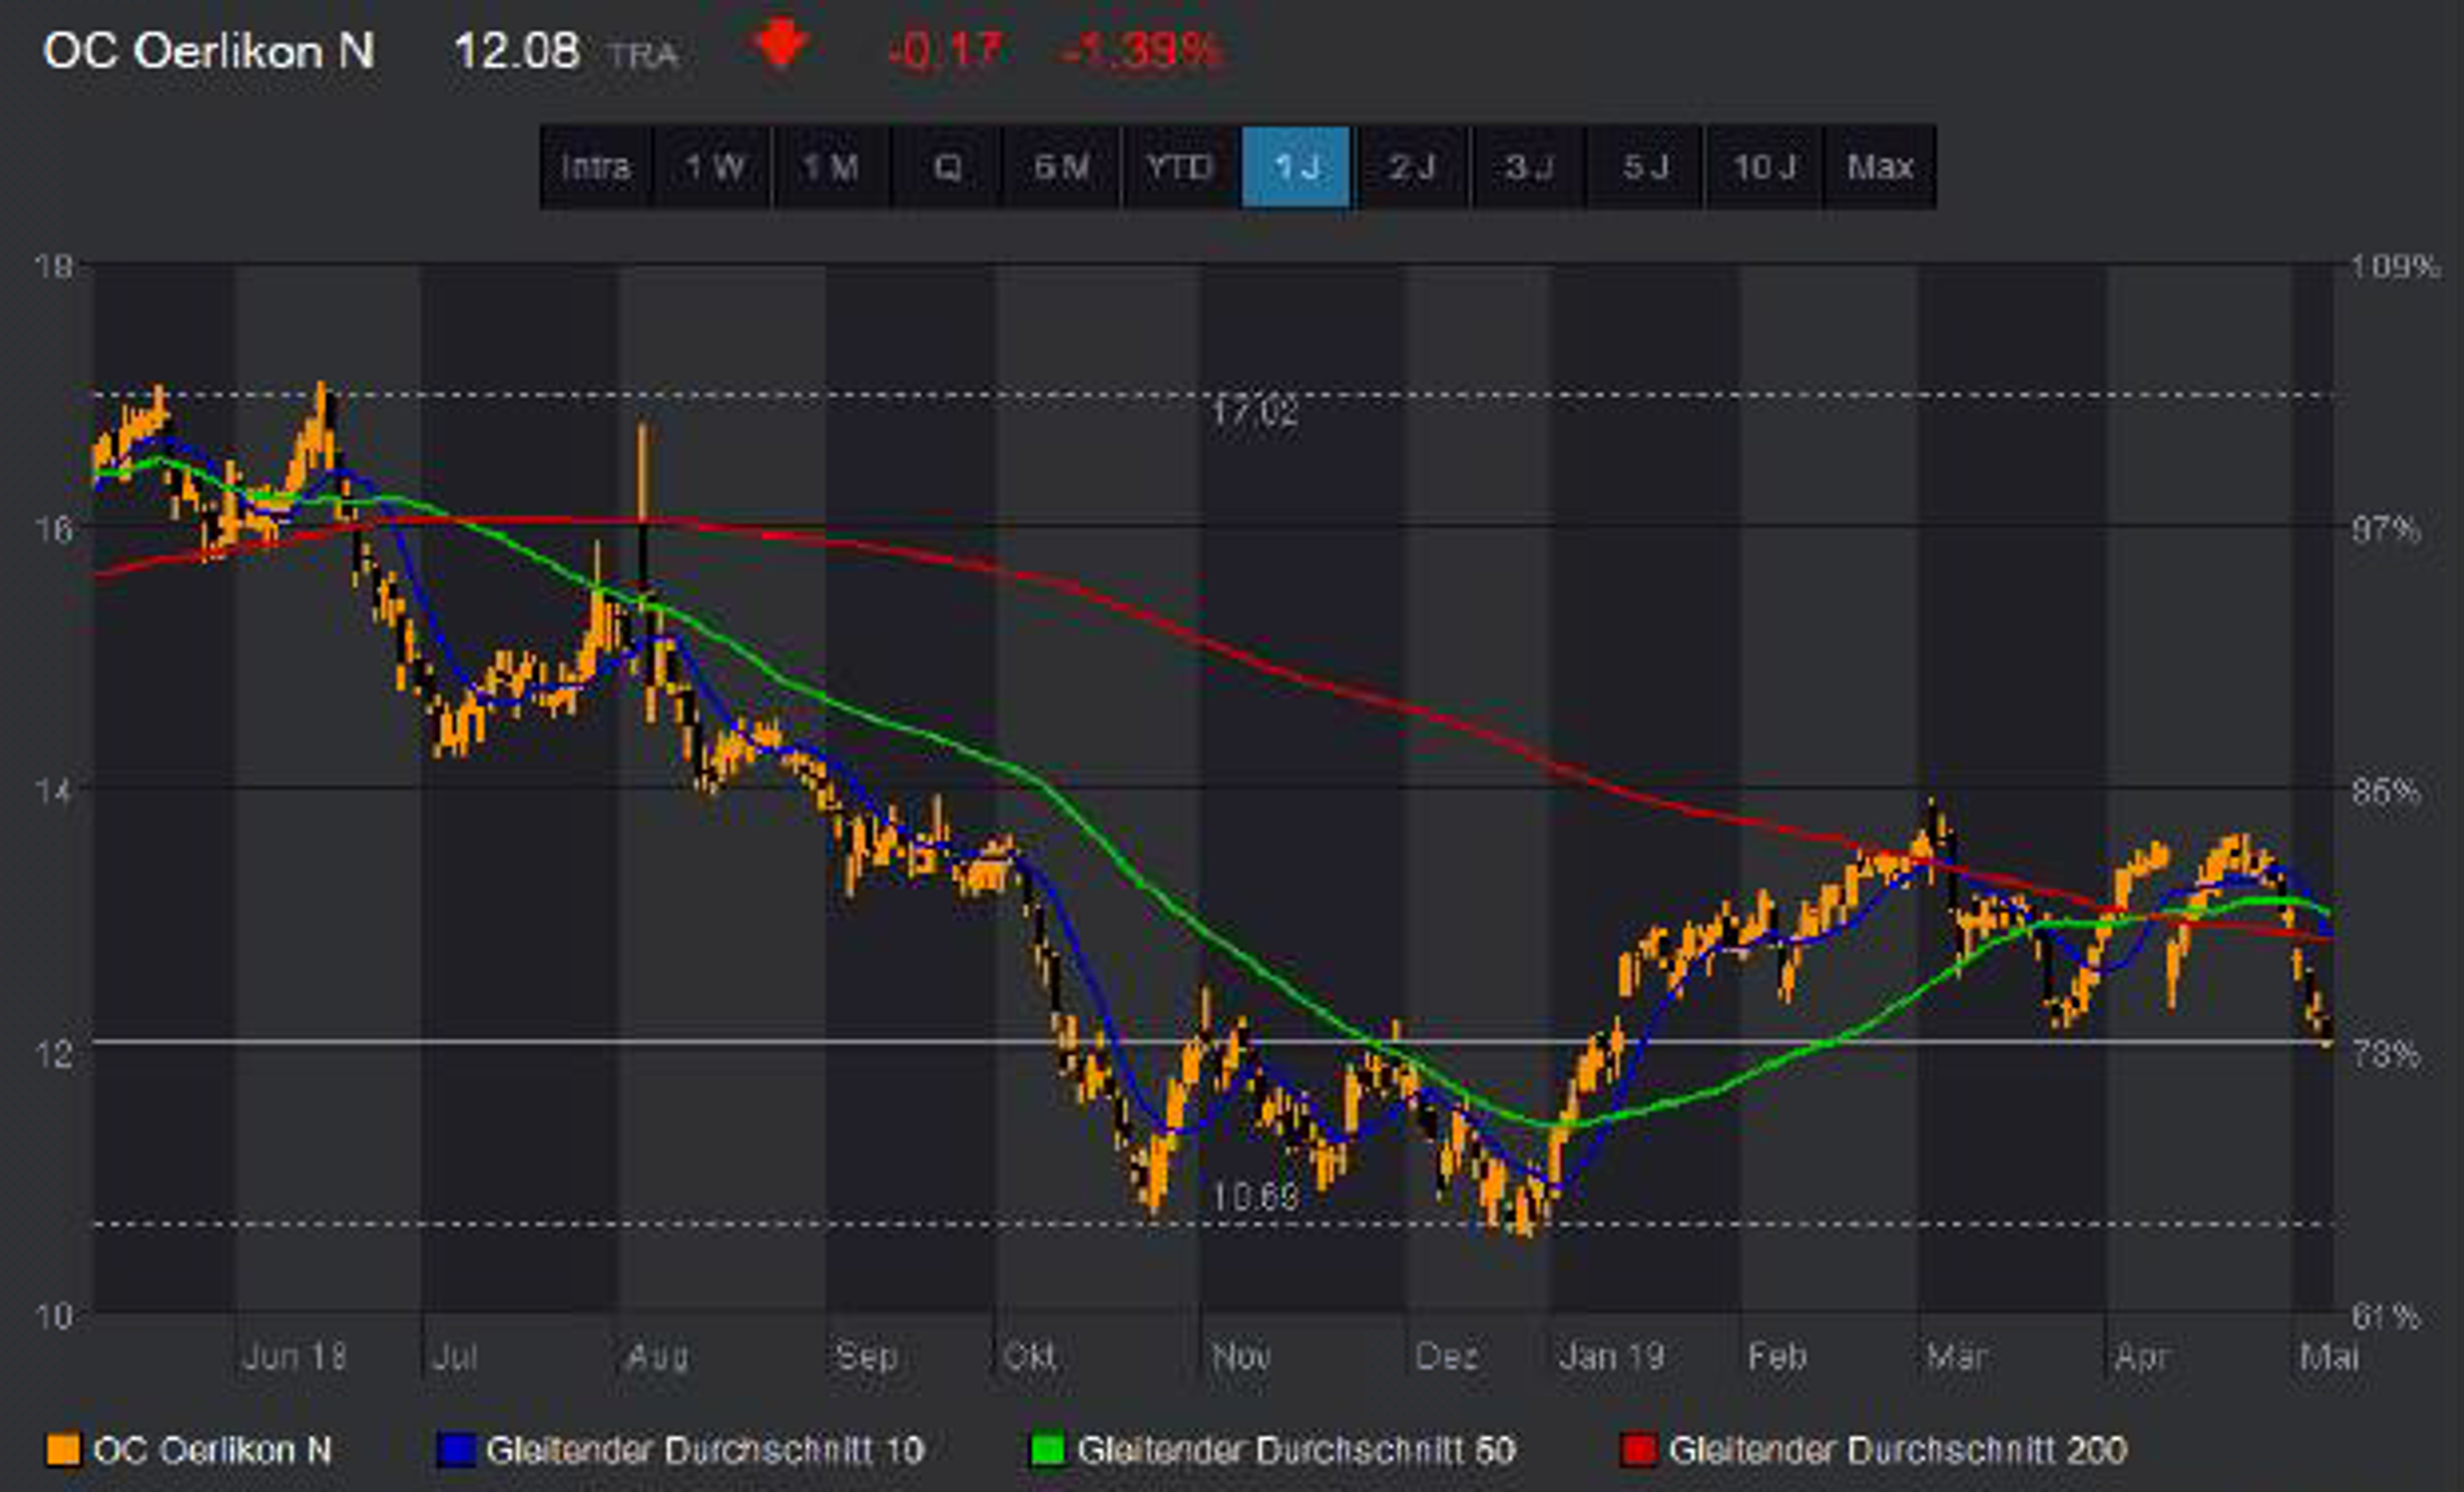Select the Q quarter range button

tap(947, 167)
